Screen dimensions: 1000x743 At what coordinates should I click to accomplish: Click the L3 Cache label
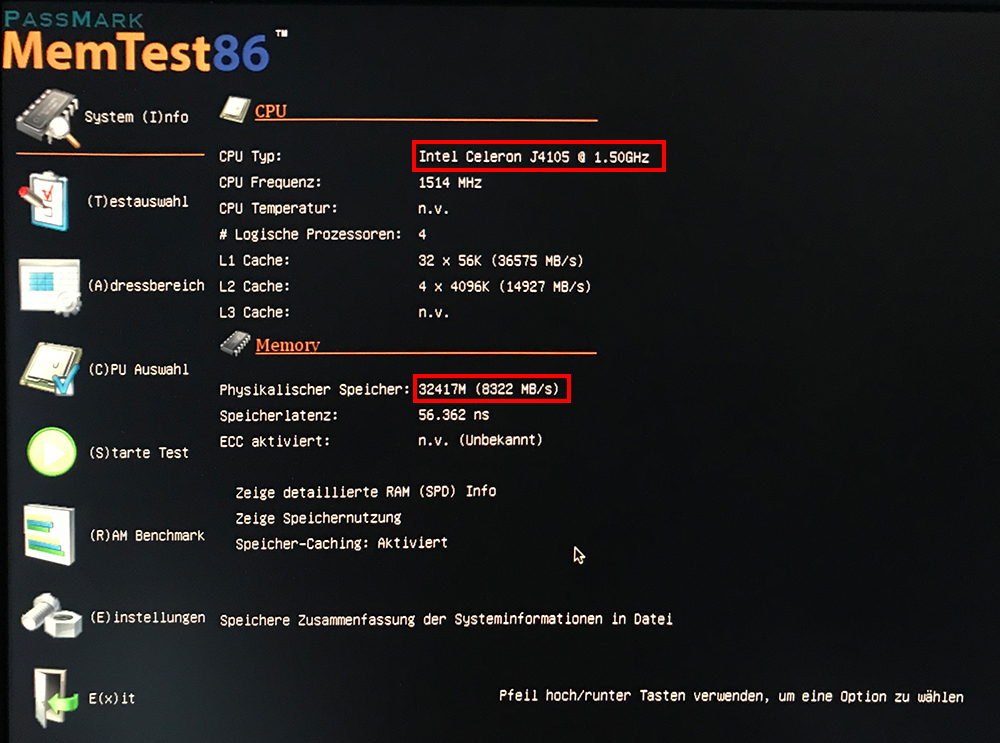(x=254, y=313)
